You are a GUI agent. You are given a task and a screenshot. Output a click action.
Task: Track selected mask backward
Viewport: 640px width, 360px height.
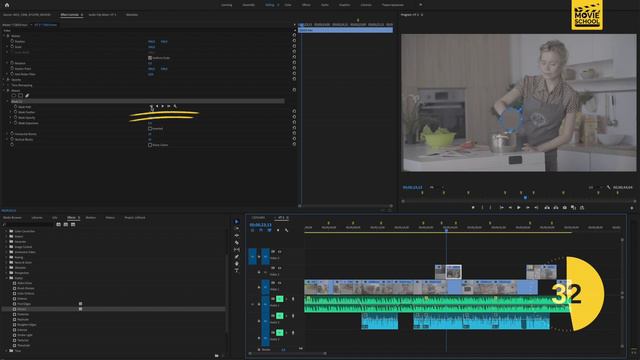(157, 106)
